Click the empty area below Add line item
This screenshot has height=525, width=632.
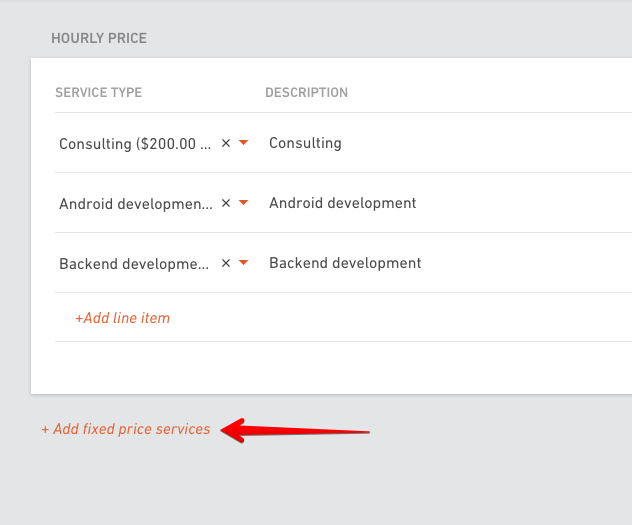(x=331, y=367)
